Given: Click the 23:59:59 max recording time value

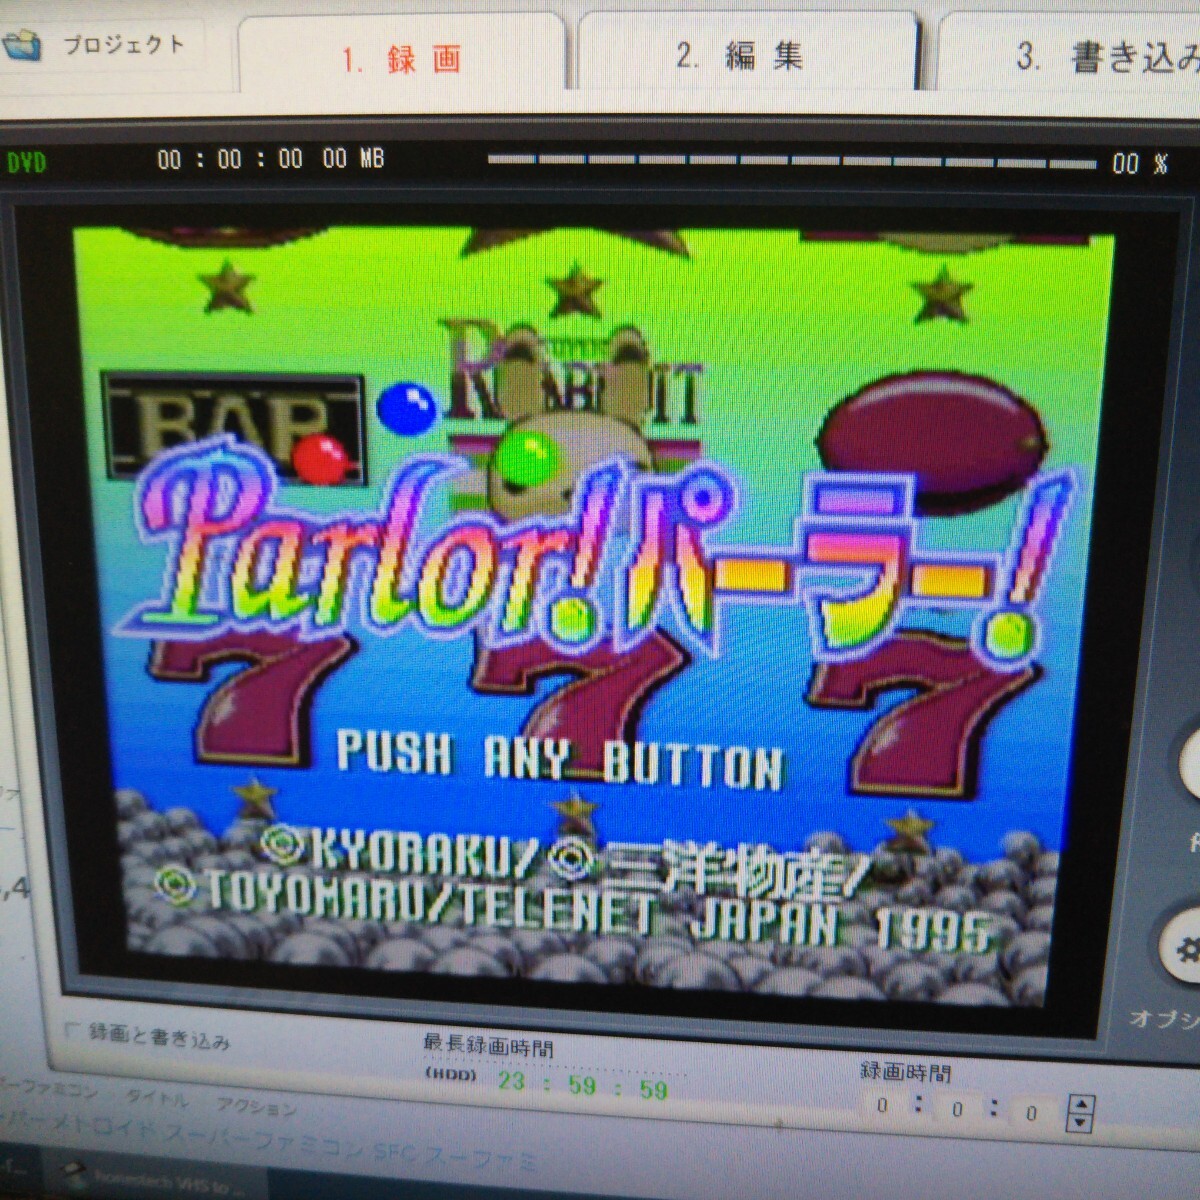Looking at the screenshot, I should point(583,1085).
